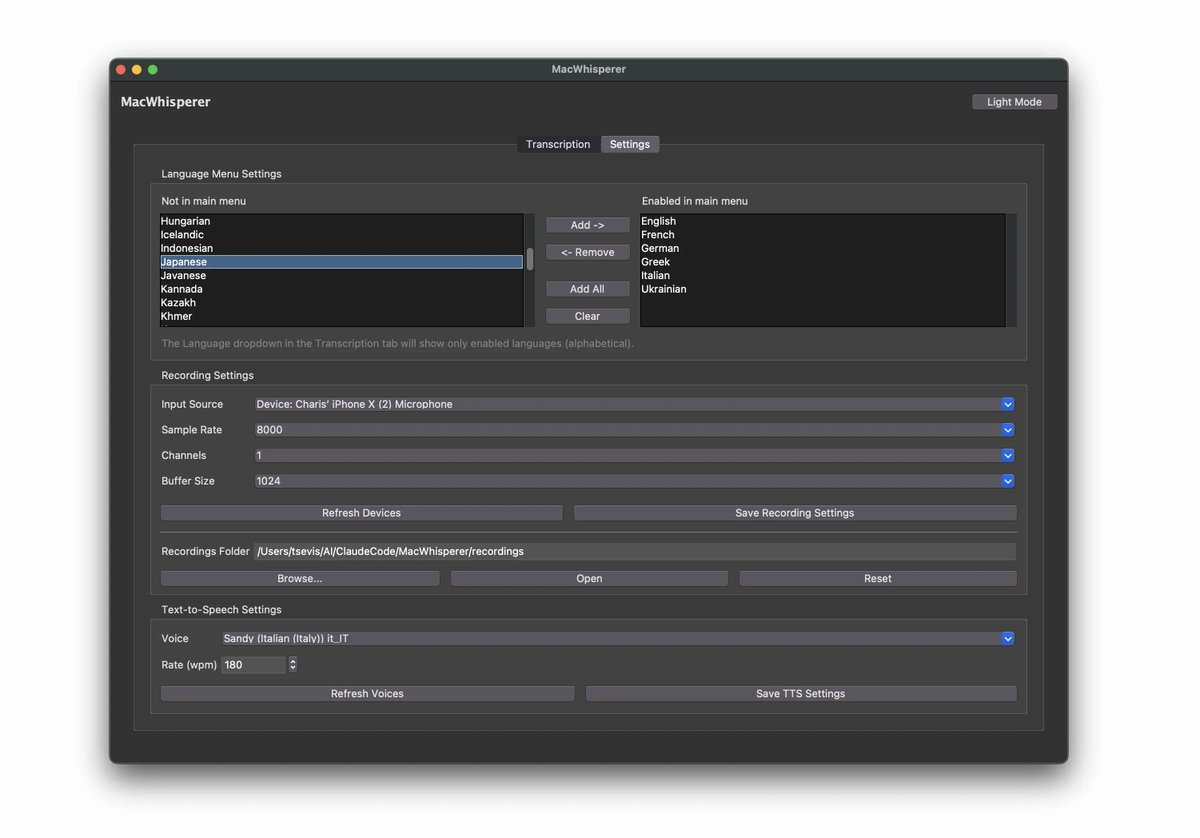This screenshot has height=838, width=1200.
Task: Select Hungarian in Not in main menu list
Action: click(x=341, y=221)
